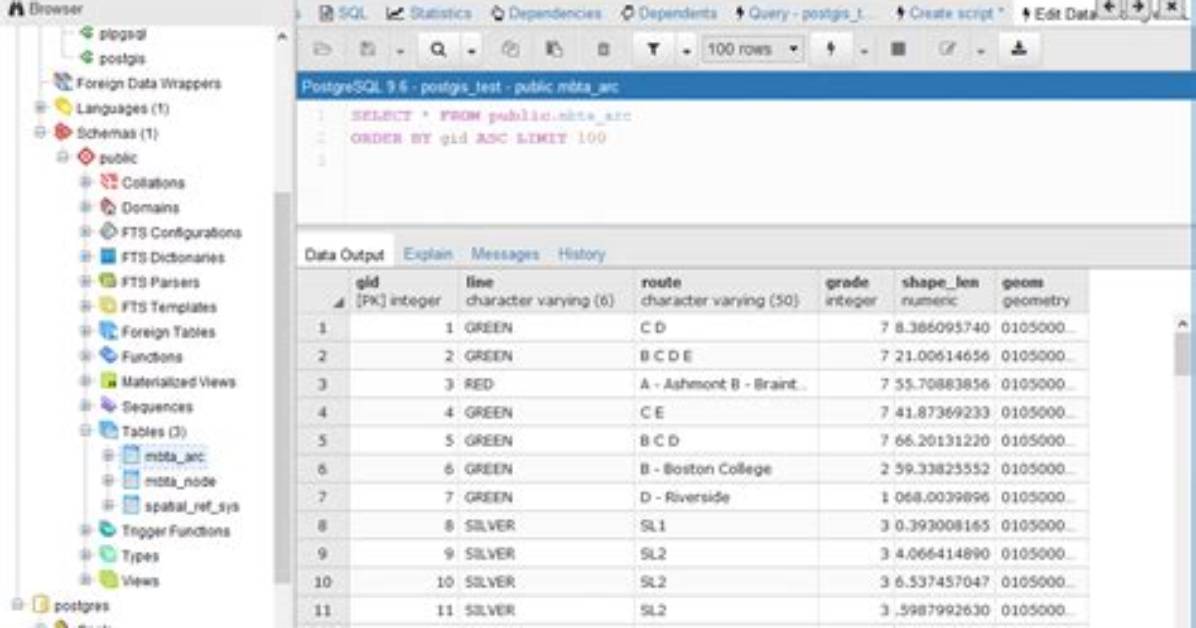
Task: Click the Clear/Edit pencil toolbar icon
Action: point(947,50)
